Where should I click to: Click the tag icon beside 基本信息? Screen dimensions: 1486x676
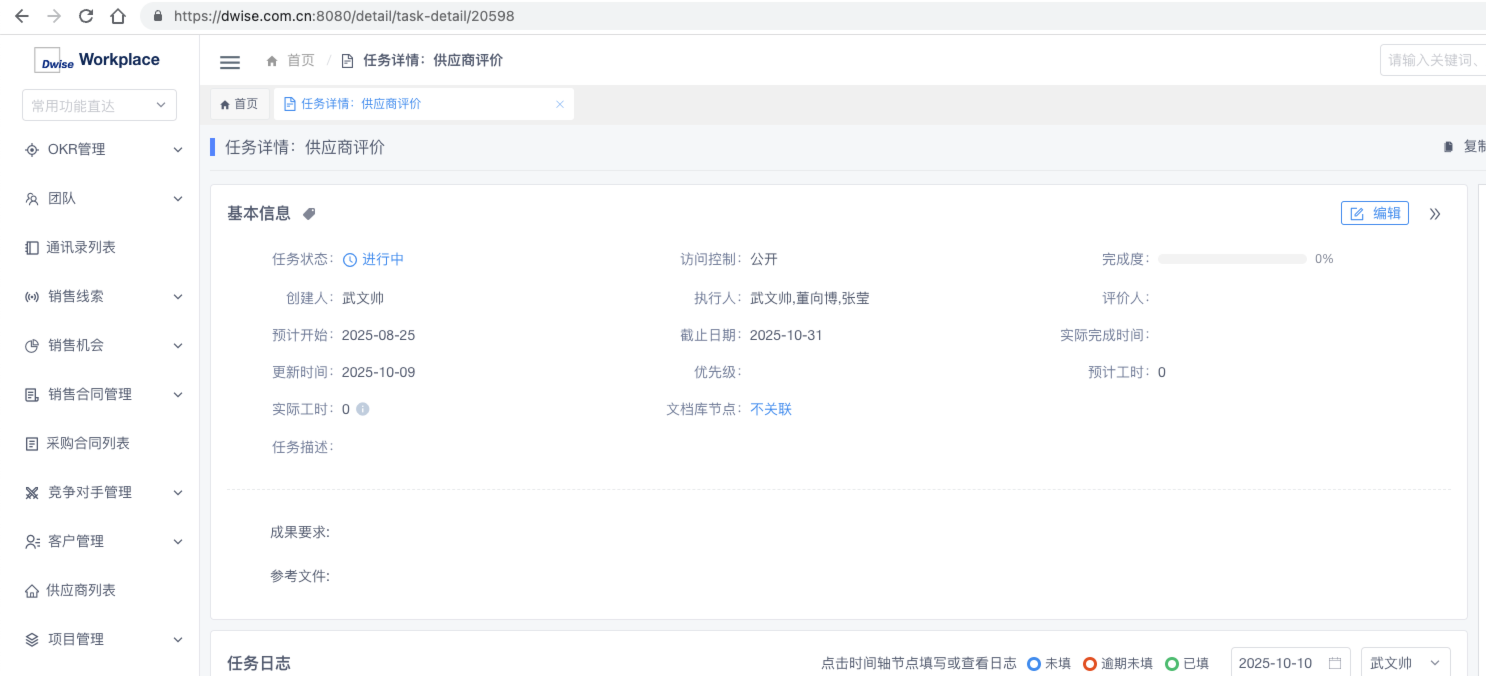pos(310,214)
